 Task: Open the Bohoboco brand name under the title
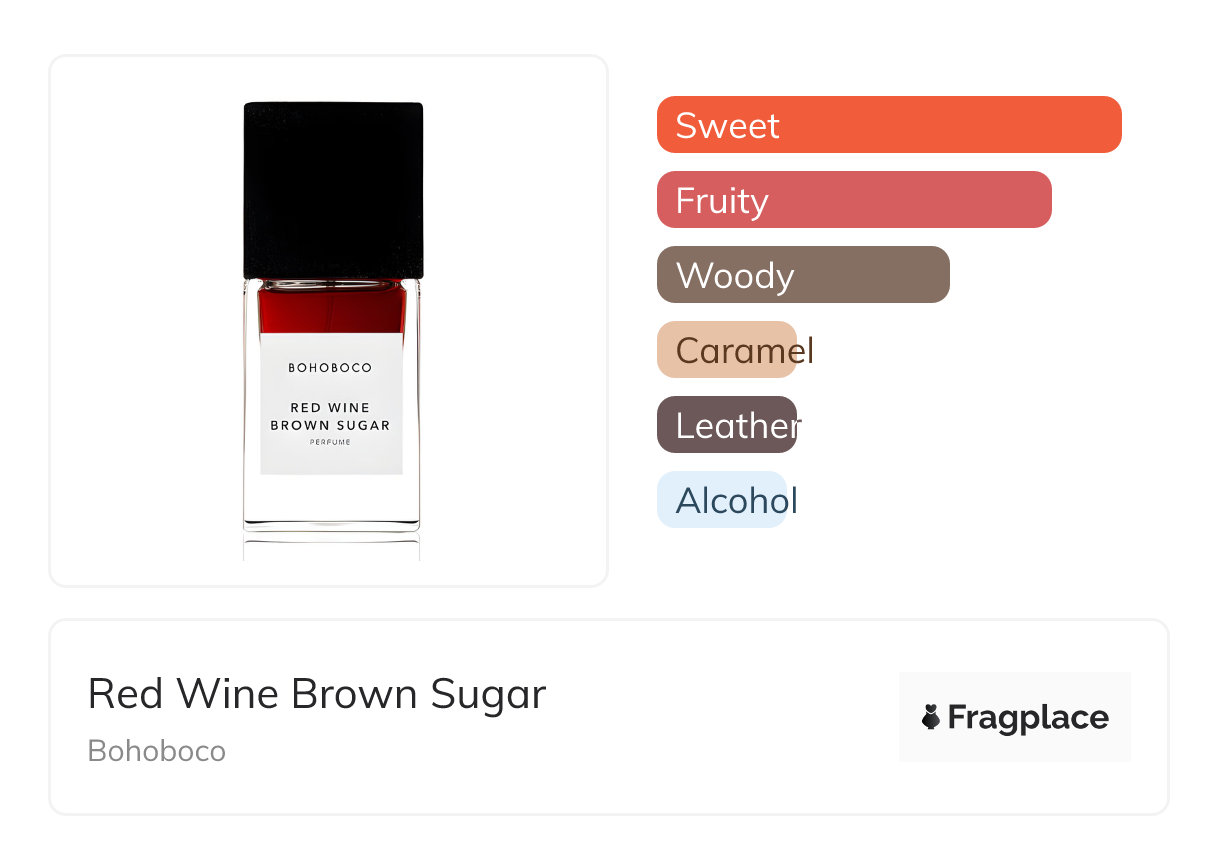pyautogui.click(x=157, y=751)
